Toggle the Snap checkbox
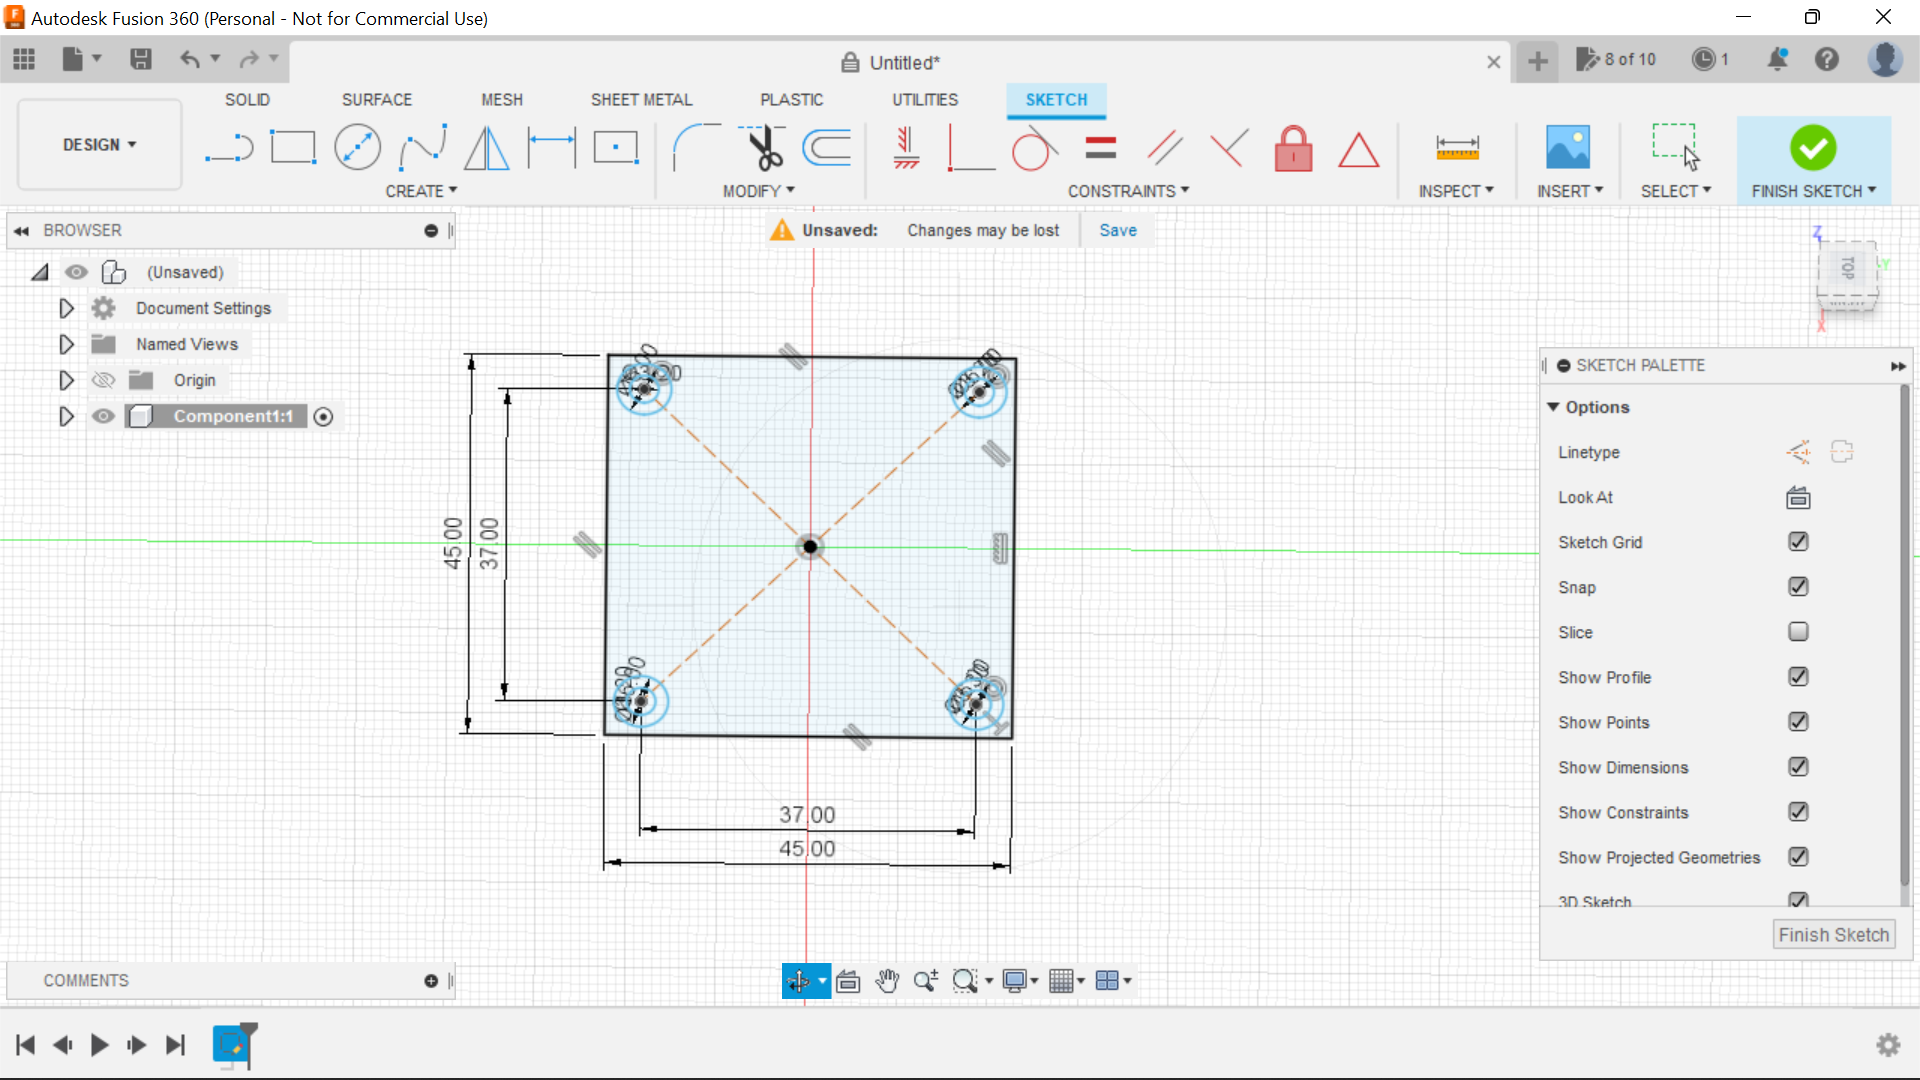This screenshot has height=1080, width=1920. pos(1798,587)
